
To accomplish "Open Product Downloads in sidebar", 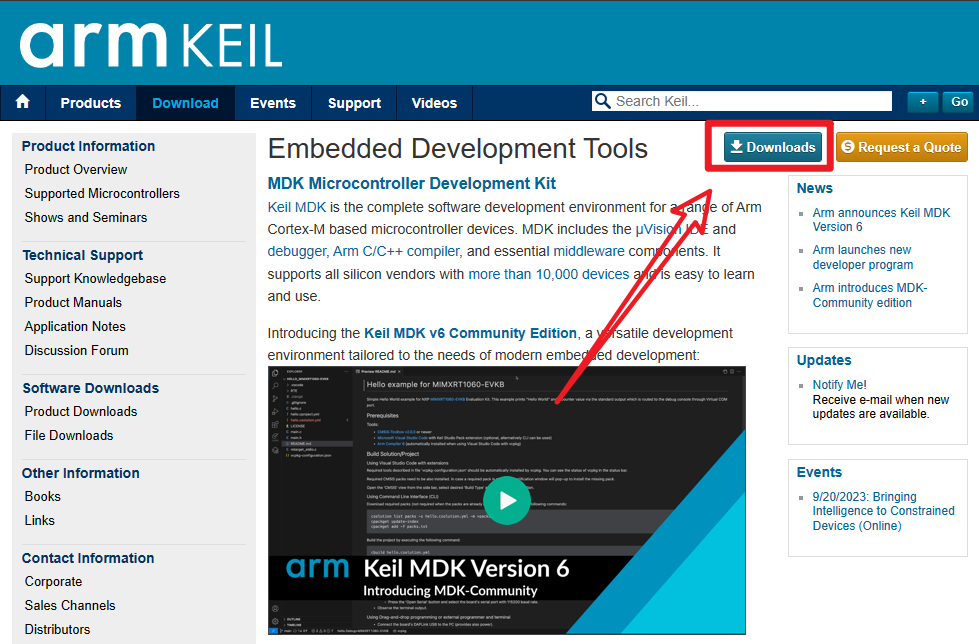I will click(x=81, y=411).
